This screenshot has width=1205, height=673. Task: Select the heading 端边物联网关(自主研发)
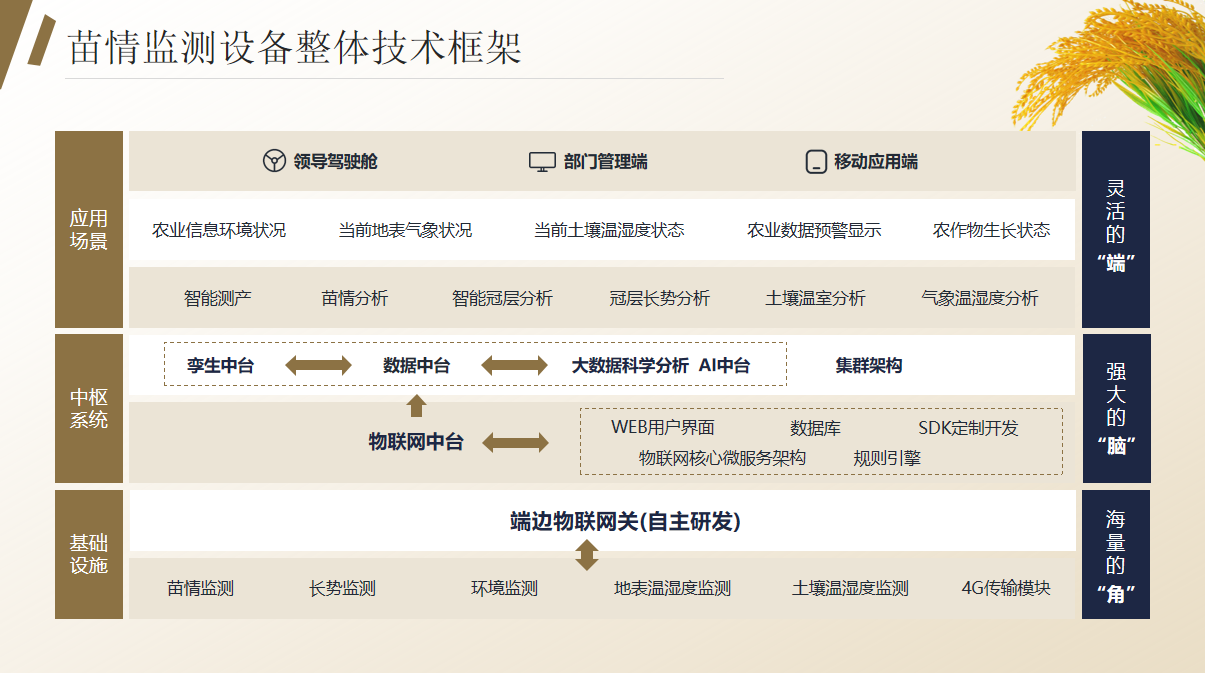(x=625, y=522)
